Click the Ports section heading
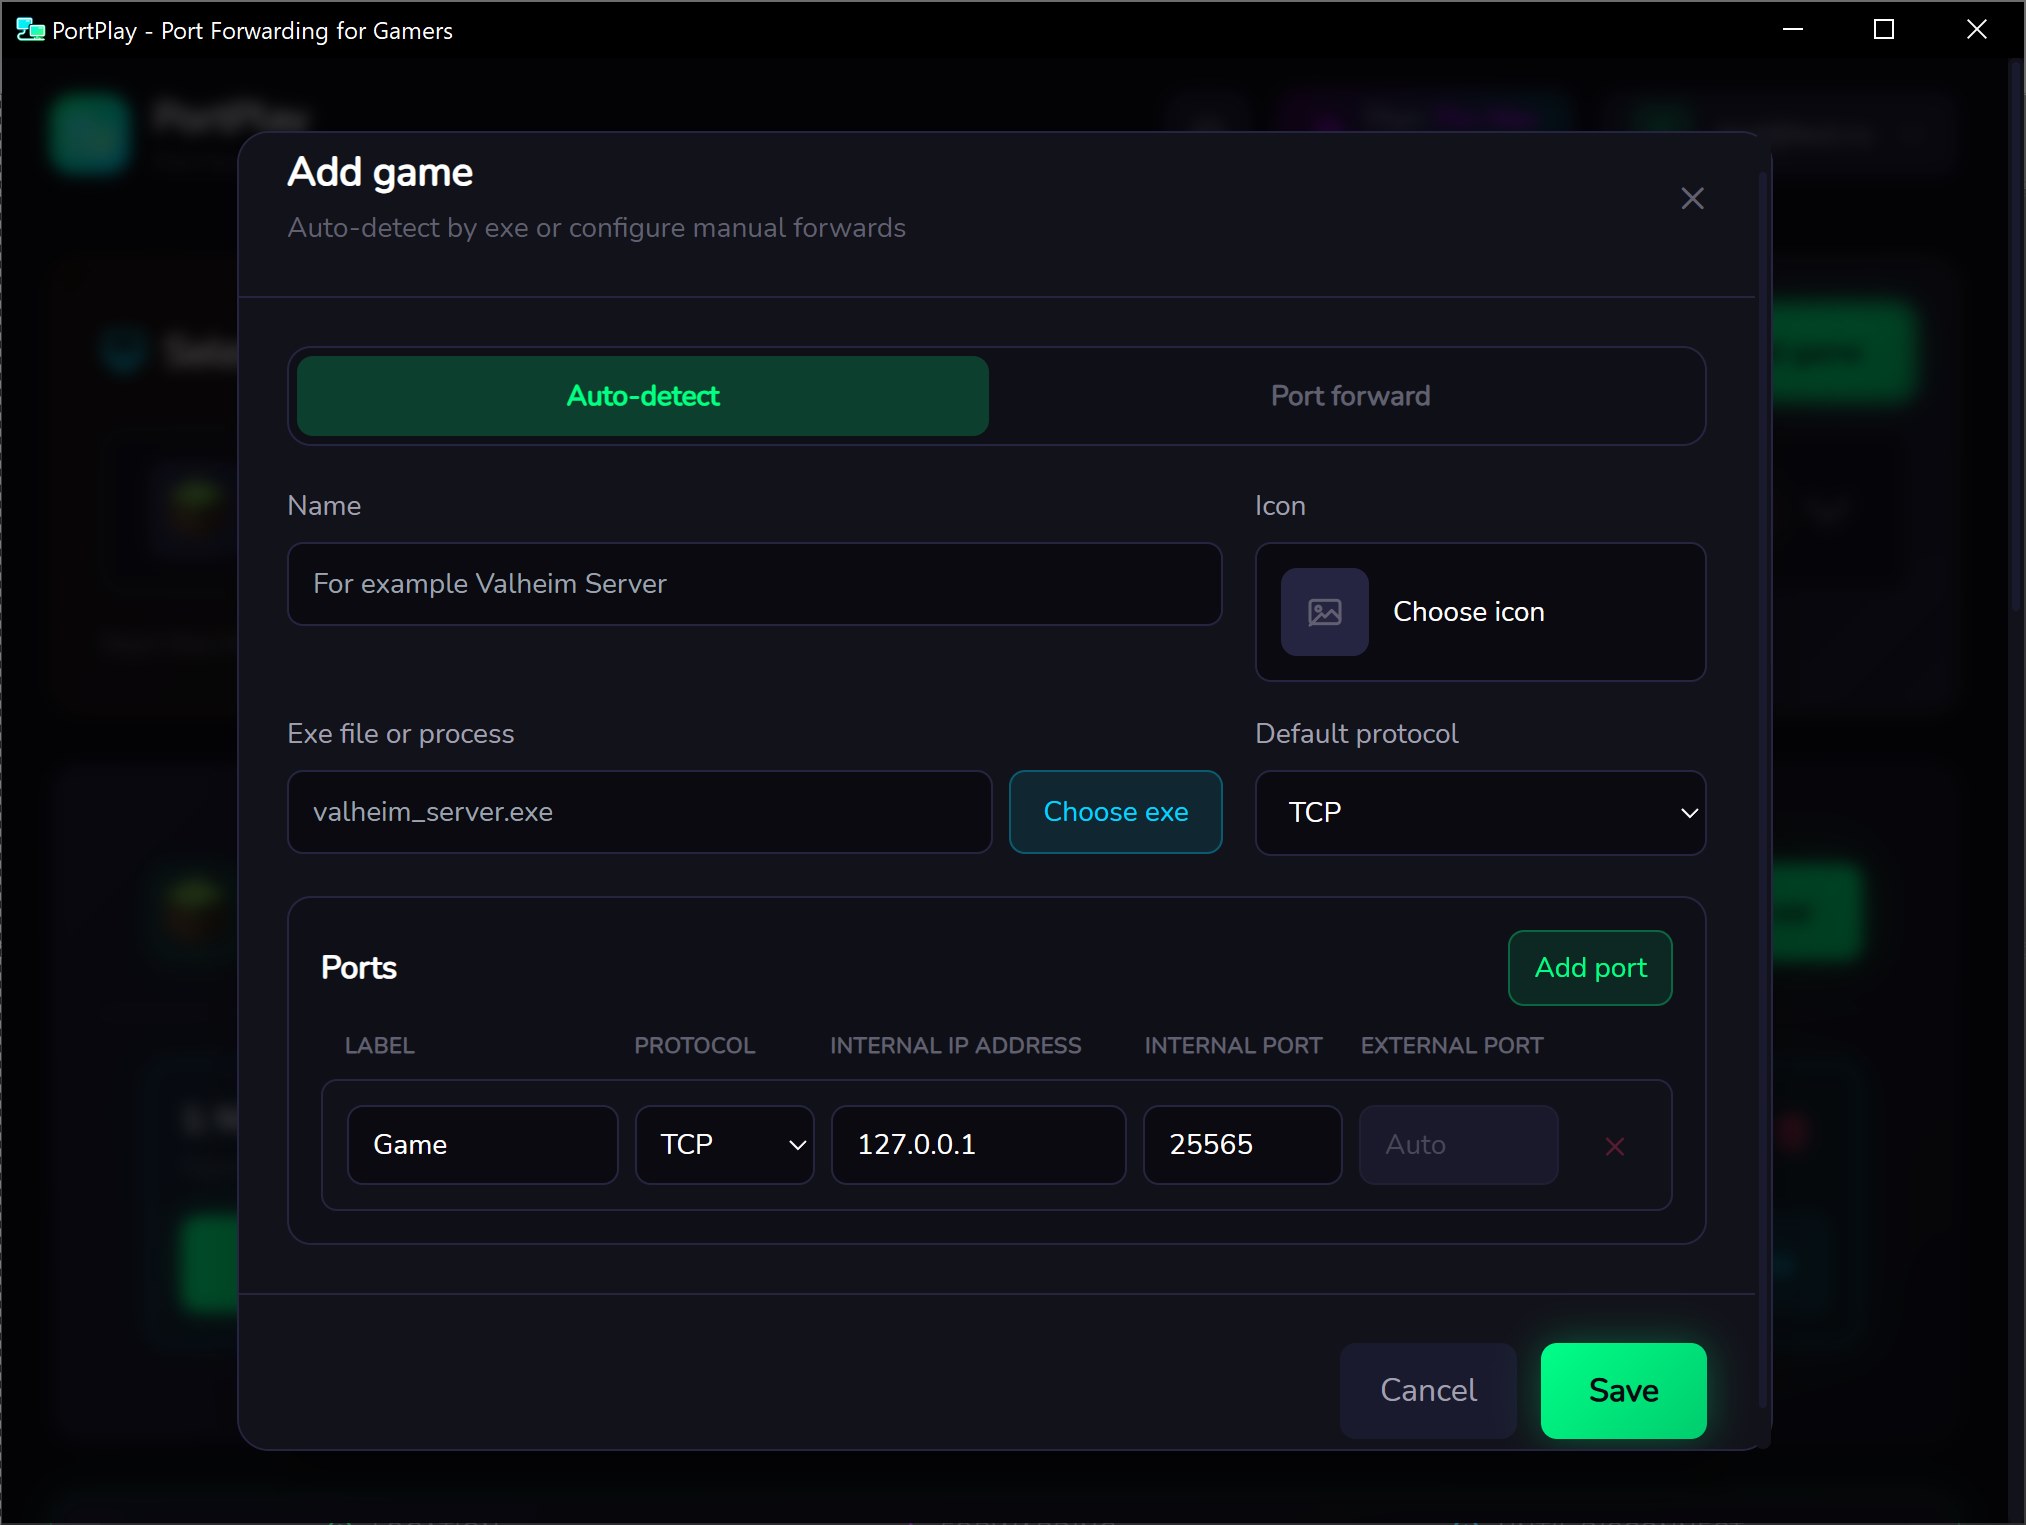Viewport: 2026px width, 1525px height. (x=359, y=968)
